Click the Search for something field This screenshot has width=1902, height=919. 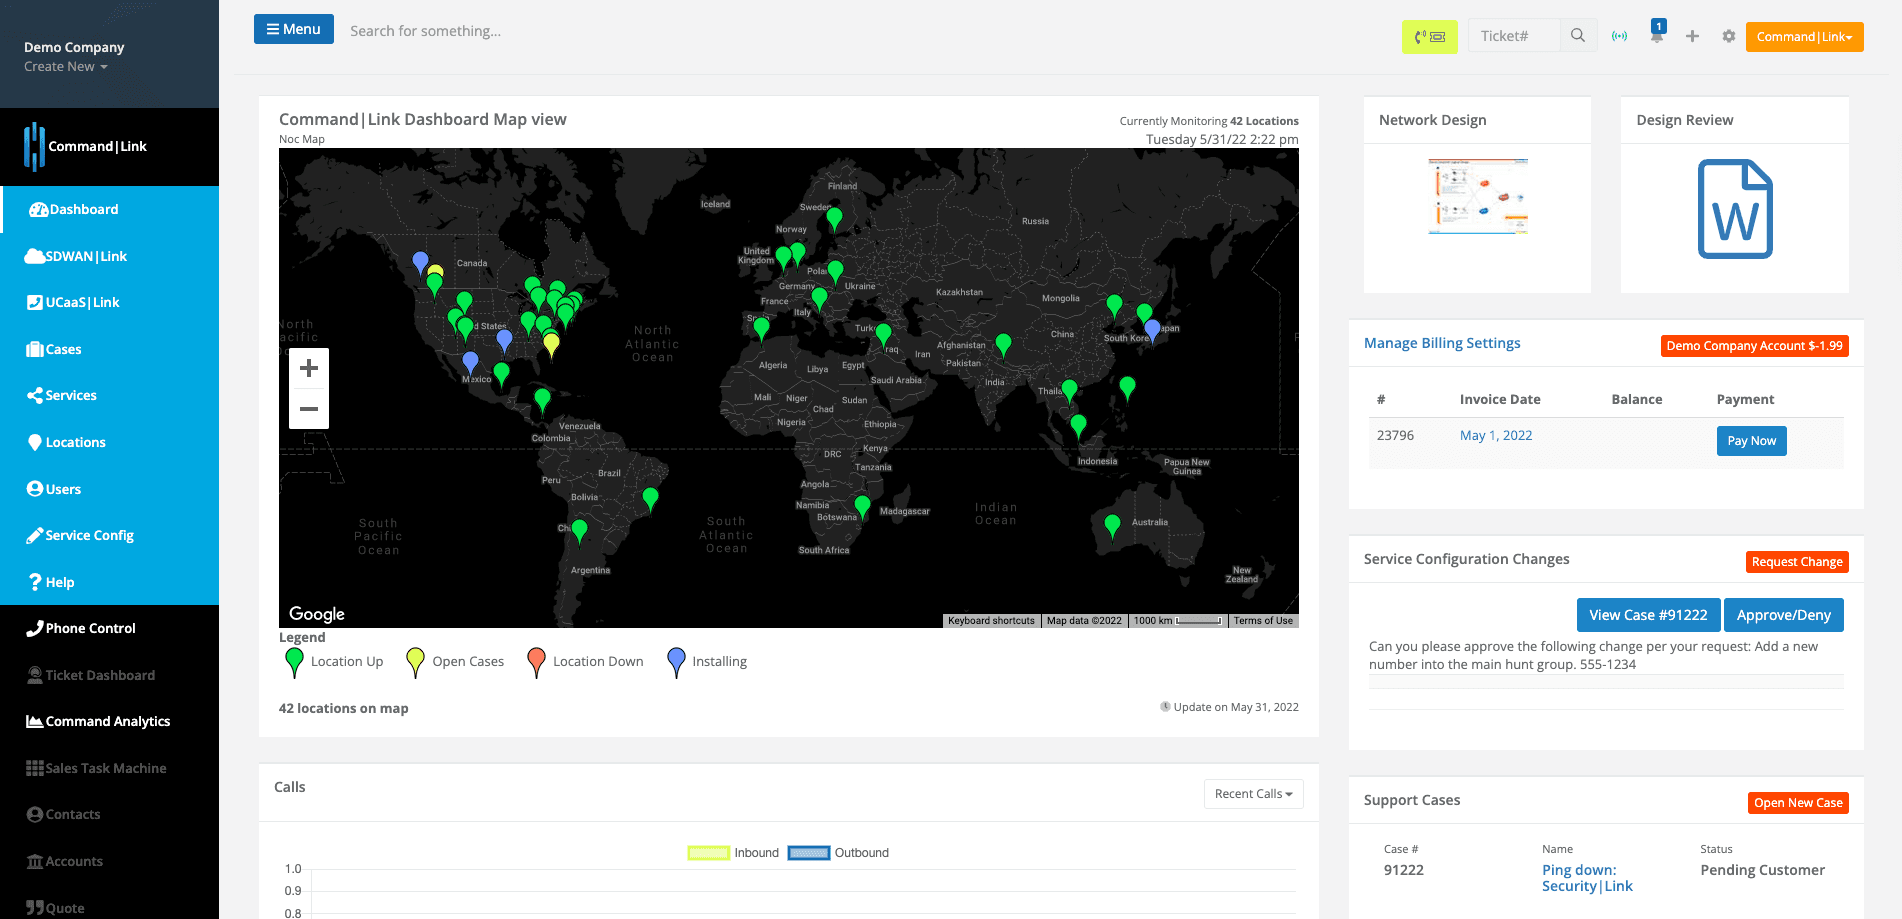click(425, 31)
